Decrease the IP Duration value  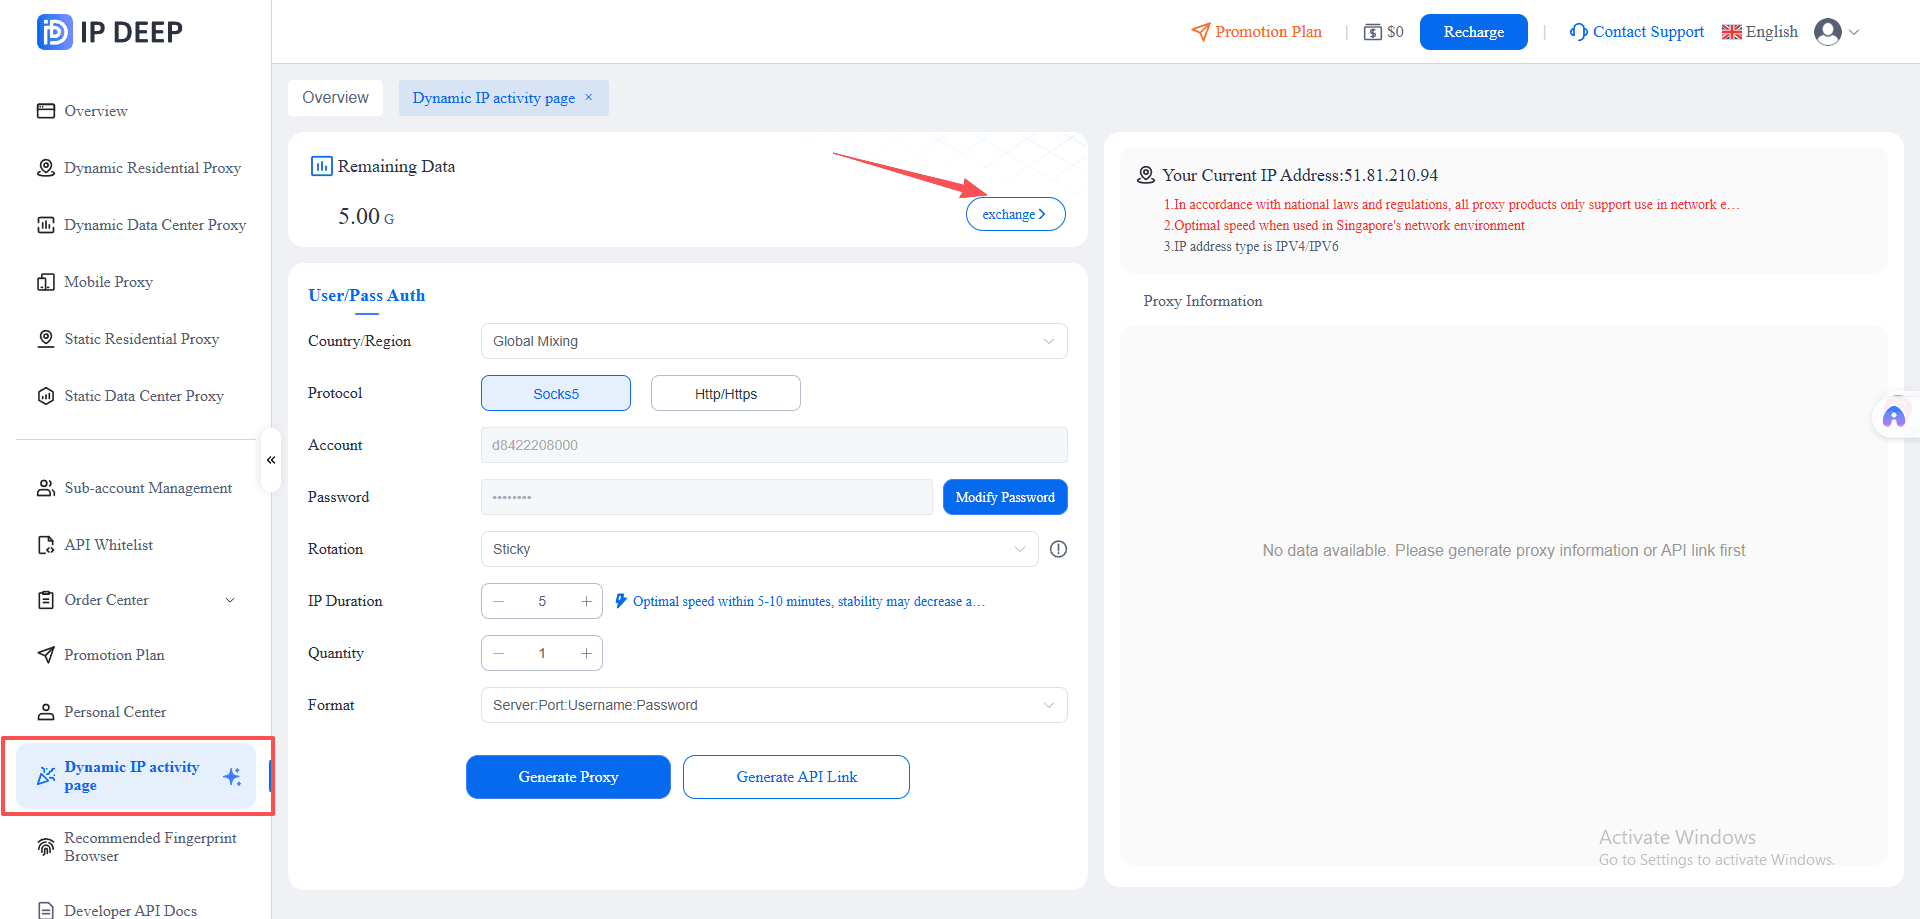click(x=498, y=601)
